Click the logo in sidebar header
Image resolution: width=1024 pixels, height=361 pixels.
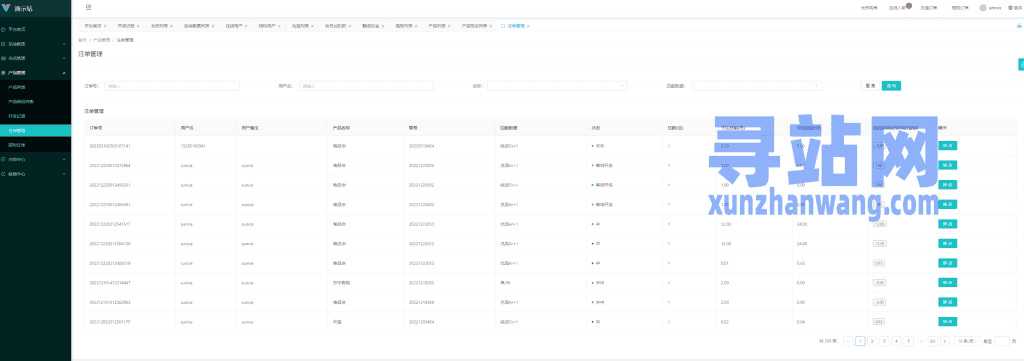click(x=7, y=8)
